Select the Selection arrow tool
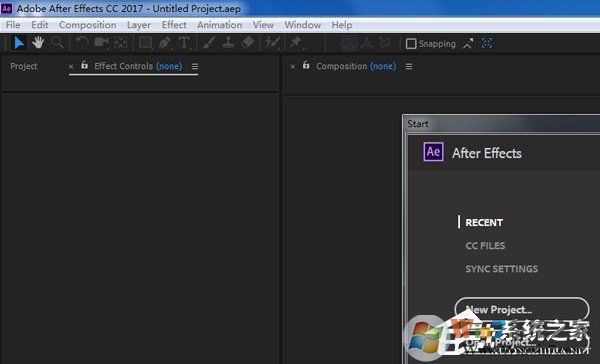 coord(19,42)
